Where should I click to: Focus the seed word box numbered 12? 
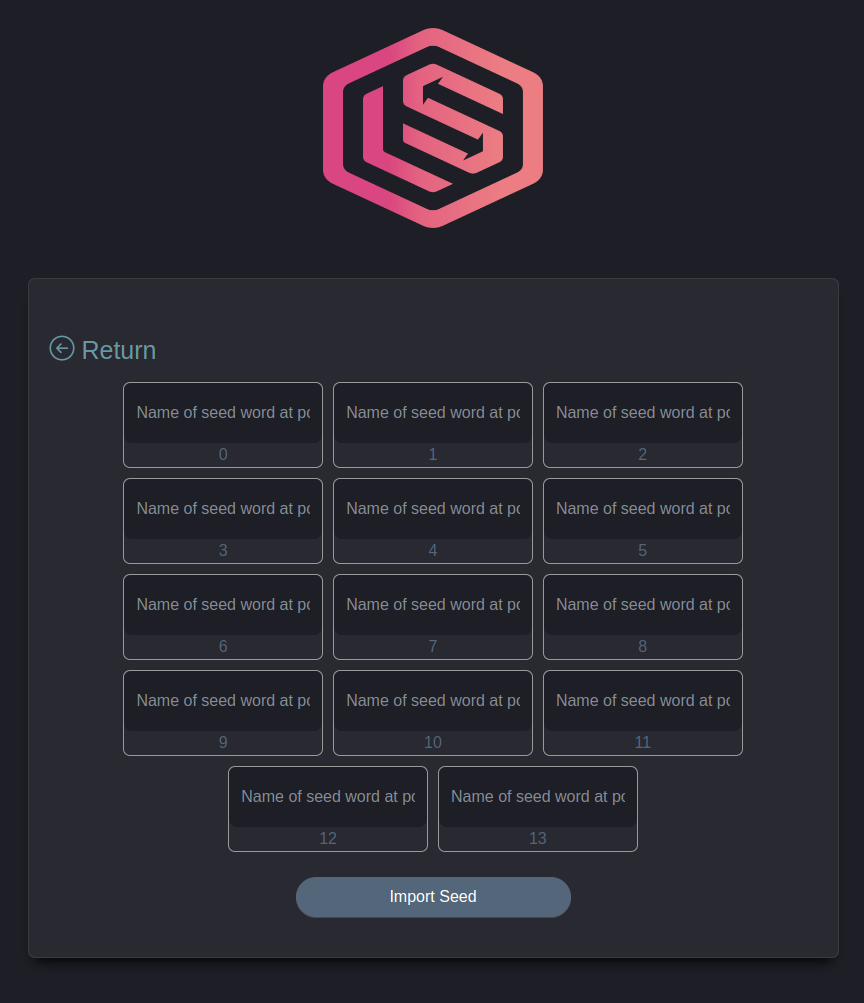[328, 797]
